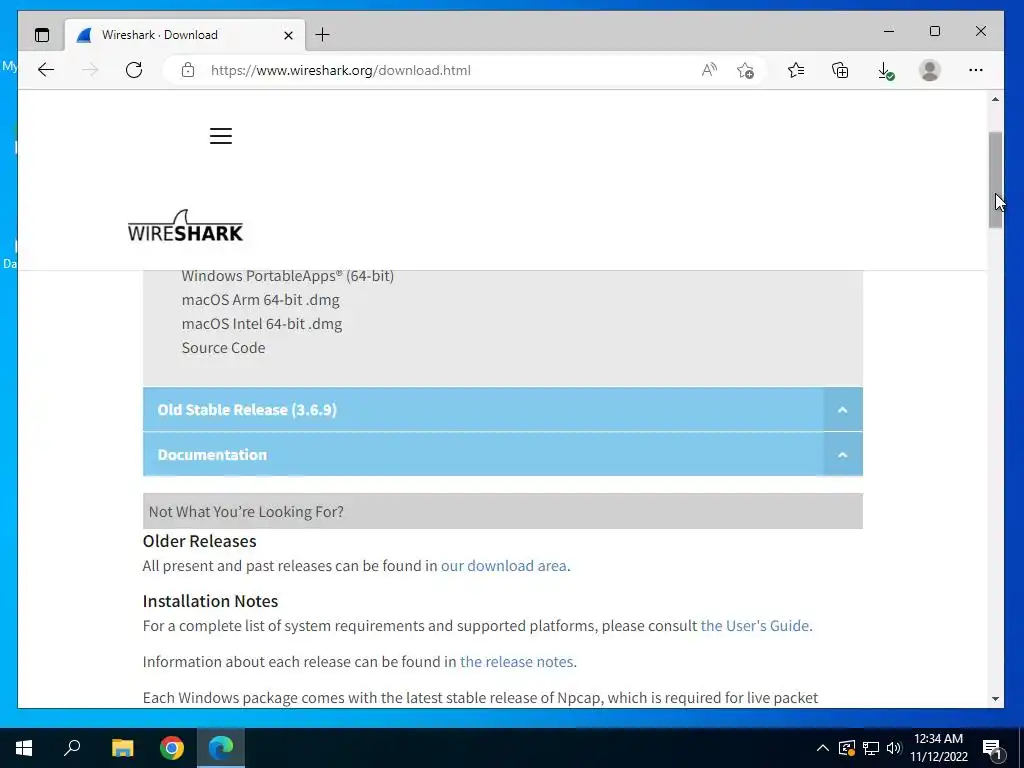This screenshot has width=1024, height=768.
Task: Open the tab actions menu
Action: [42, 35]
